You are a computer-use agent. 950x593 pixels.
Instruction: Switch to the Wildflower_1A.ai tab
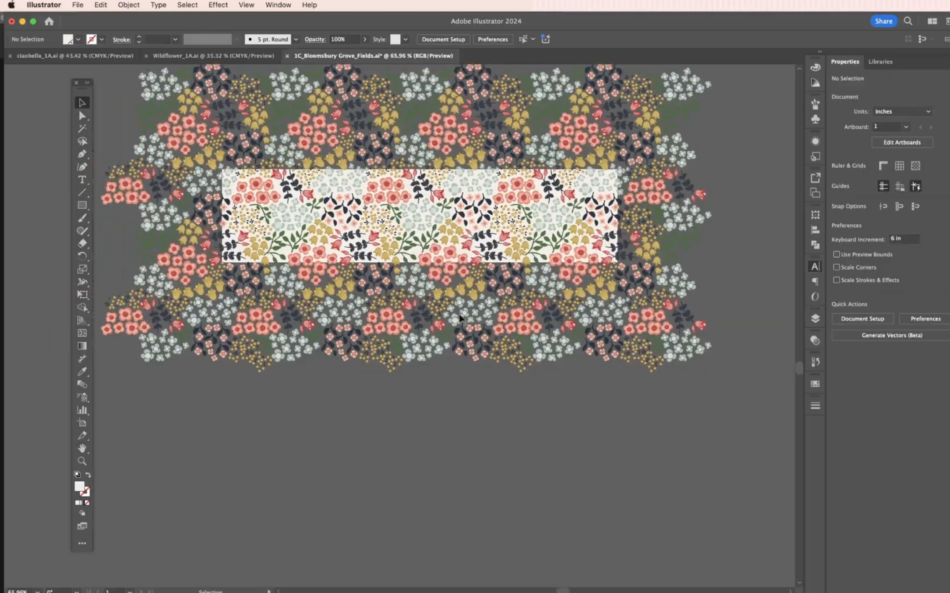[x=213, y=56]
